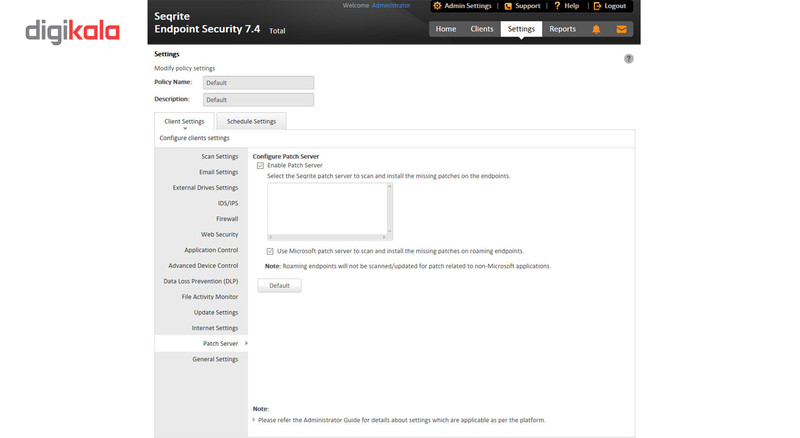
Task: Click the Configure Patch Server heading
Action: point(286,156)
